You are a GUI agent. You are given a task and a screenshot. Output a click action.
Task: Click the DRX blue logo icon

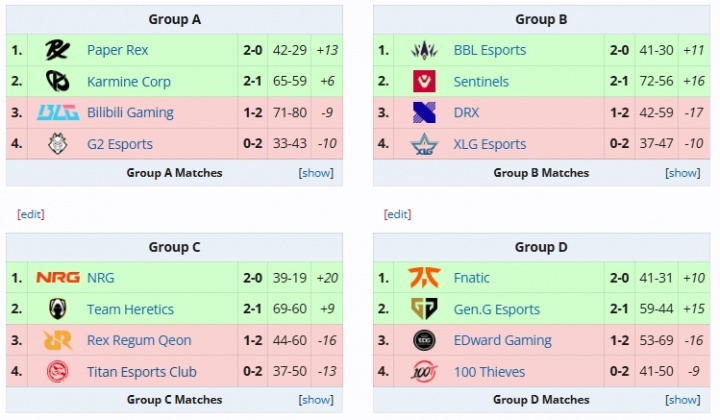click(424, 112)
